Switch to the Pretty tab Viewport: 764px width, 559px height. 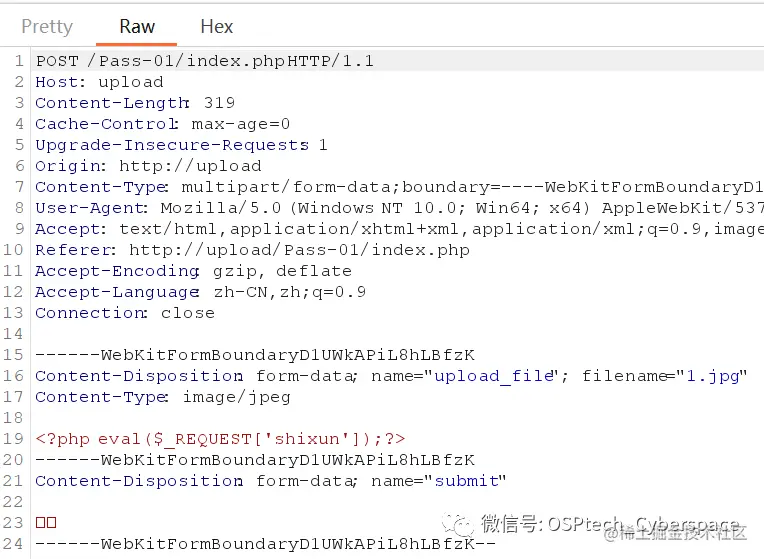point(47,26)
